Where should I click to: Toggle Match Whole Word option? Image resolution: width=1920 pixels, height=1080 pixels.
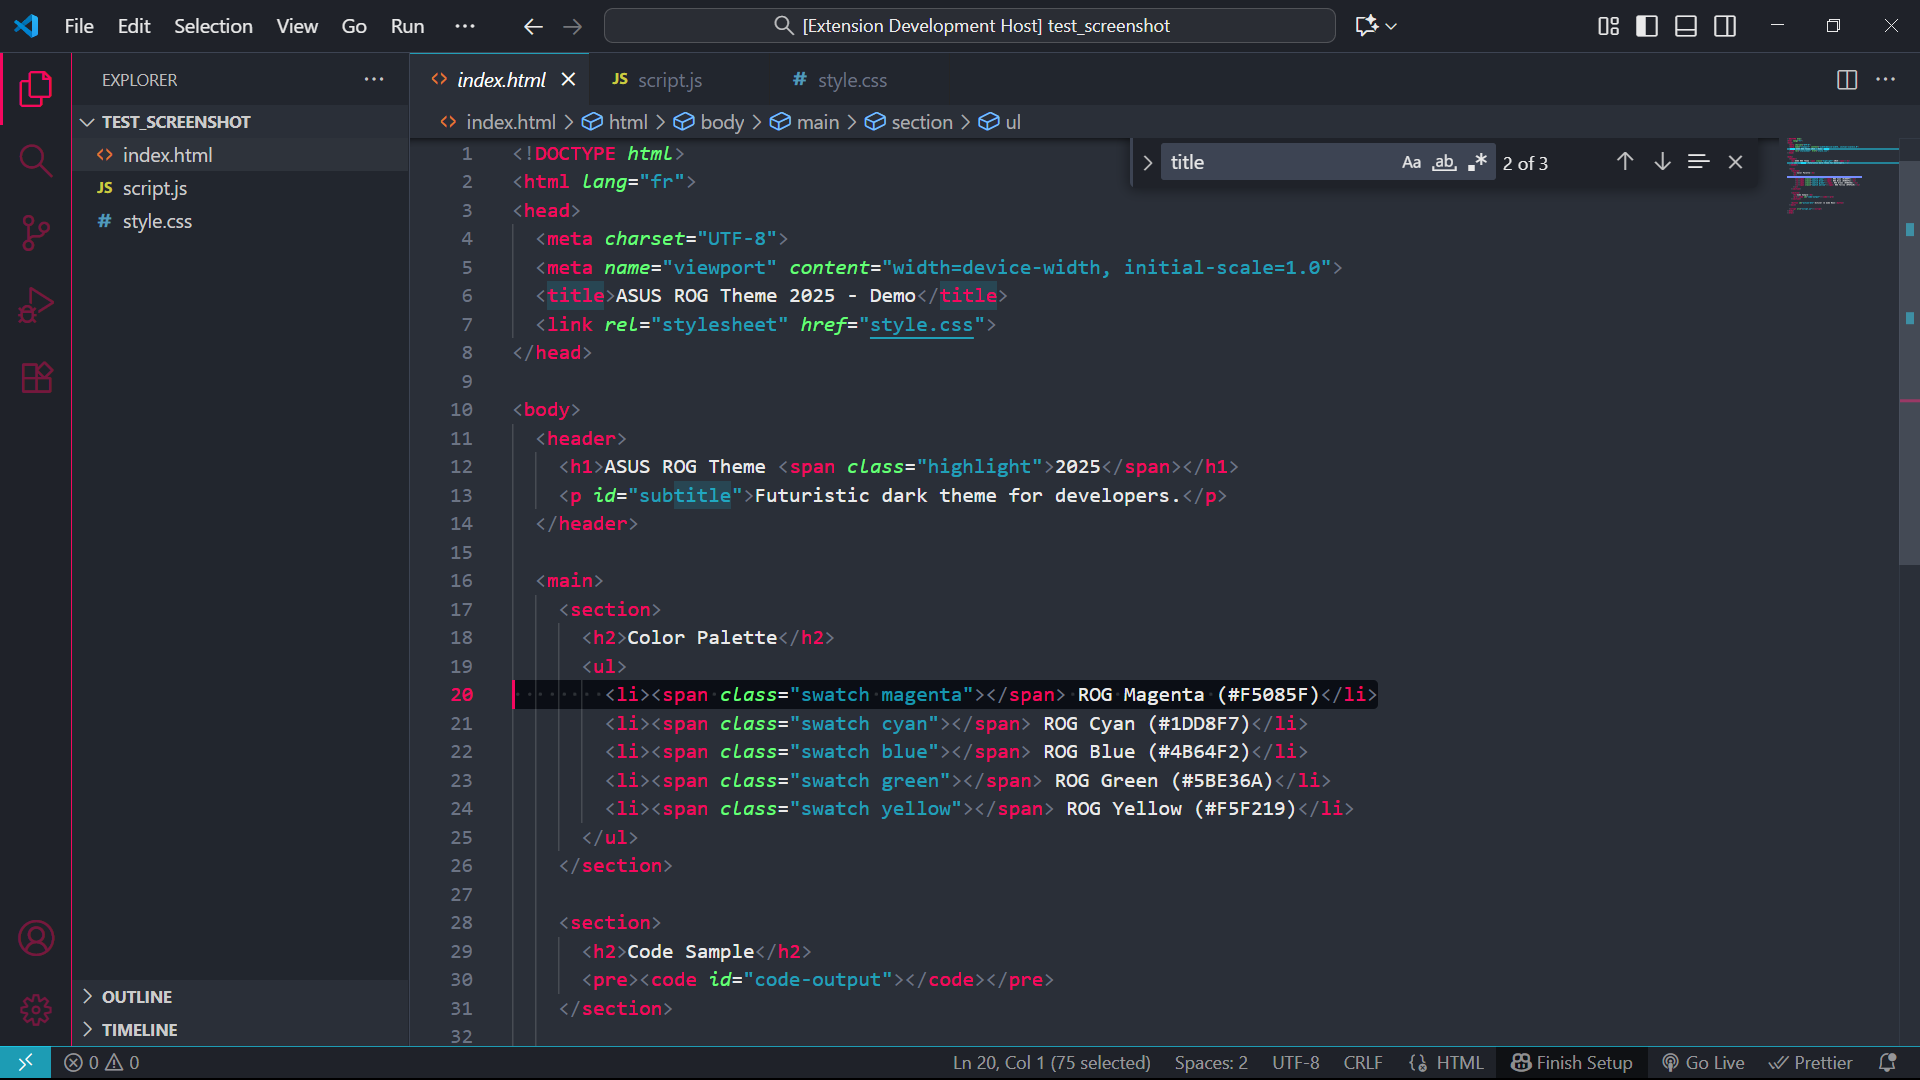click(1444, 162)
